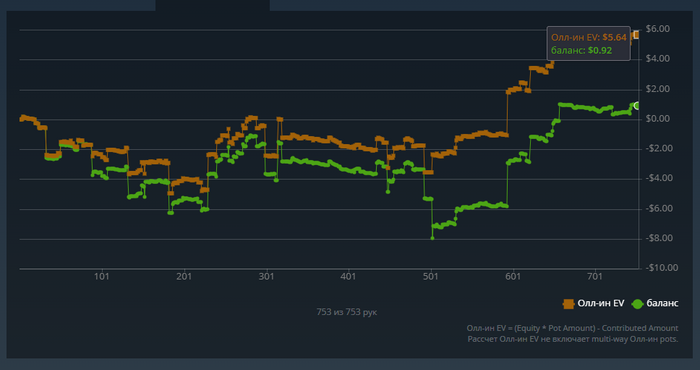The image size is (700, 370).
Task: Click the orange Олл-ин EV legend marker
Action: click(x=568, y=304)
